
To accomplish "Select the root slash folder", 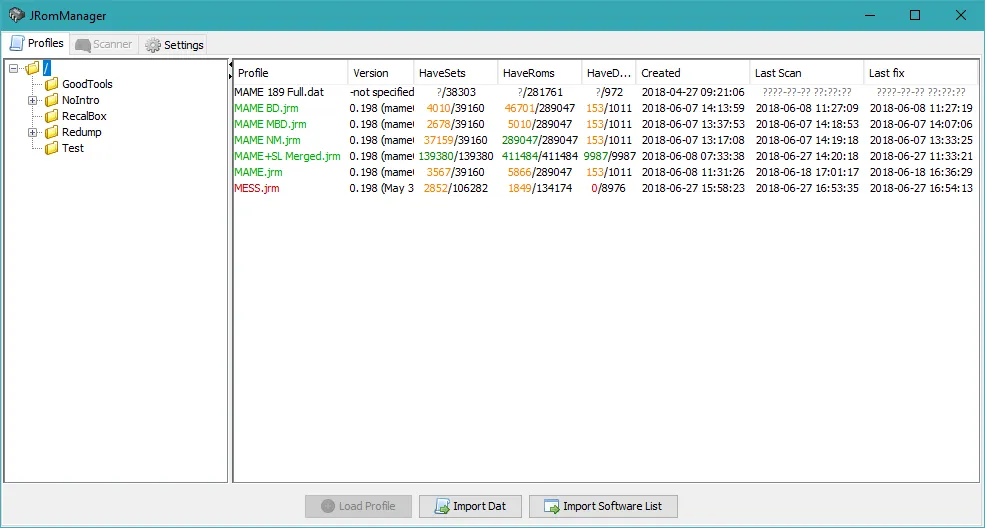I will tap(46, 68).
